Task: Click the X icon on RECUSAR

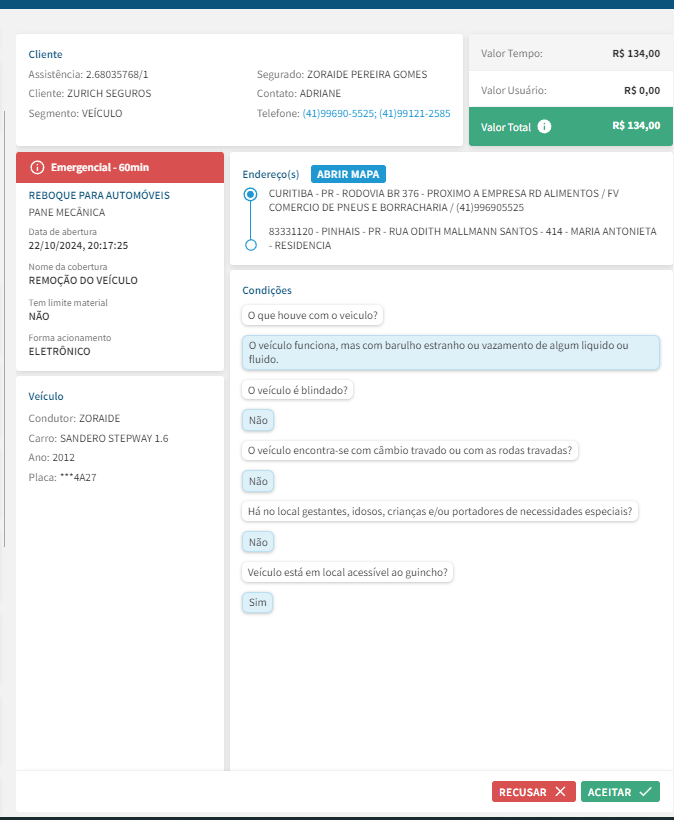Action: (560, 792)
